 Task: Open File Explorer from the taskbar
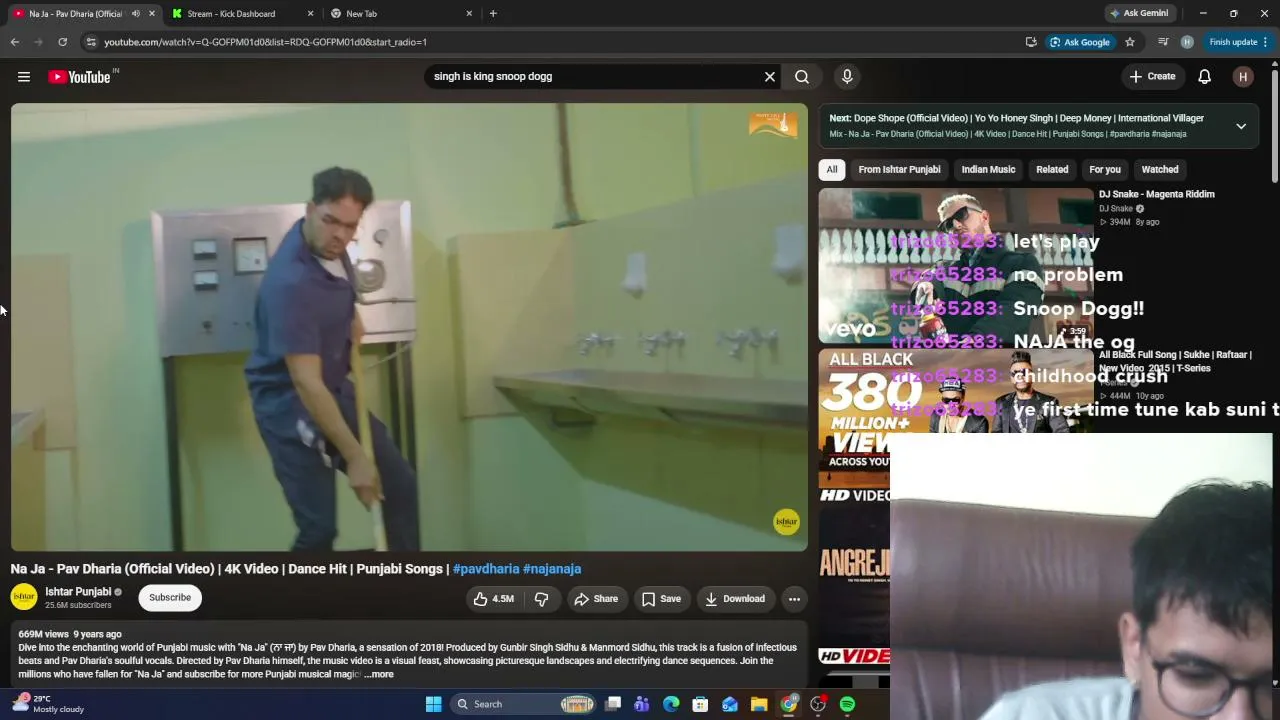pyautogui.click(x=759, y=704)
